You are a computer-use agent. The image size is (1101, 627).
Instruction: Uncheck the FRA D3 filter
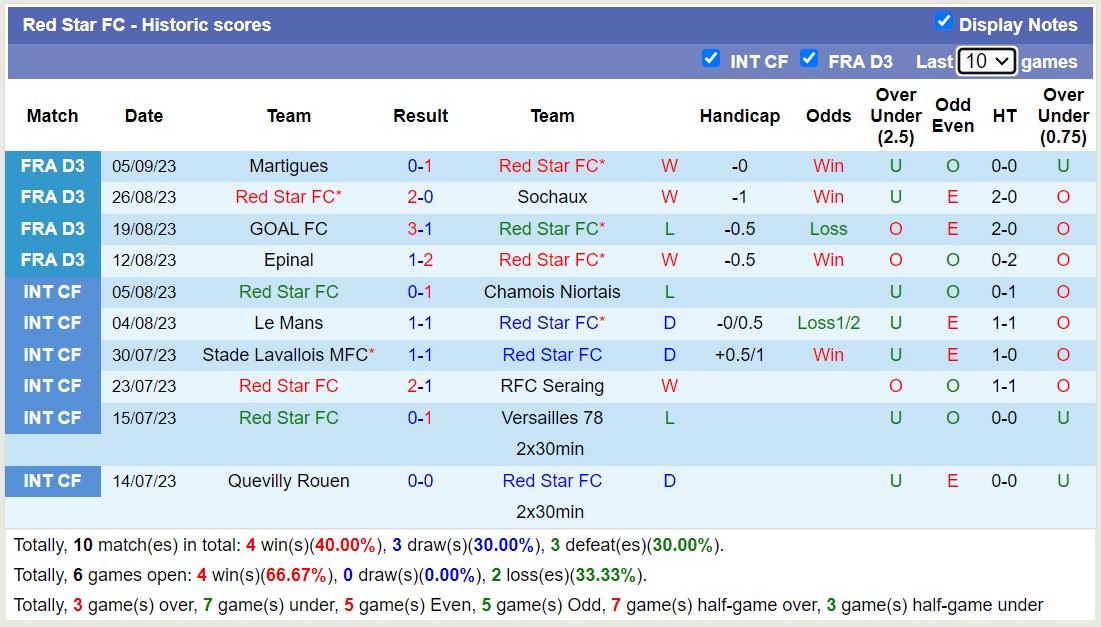[809, 59]
